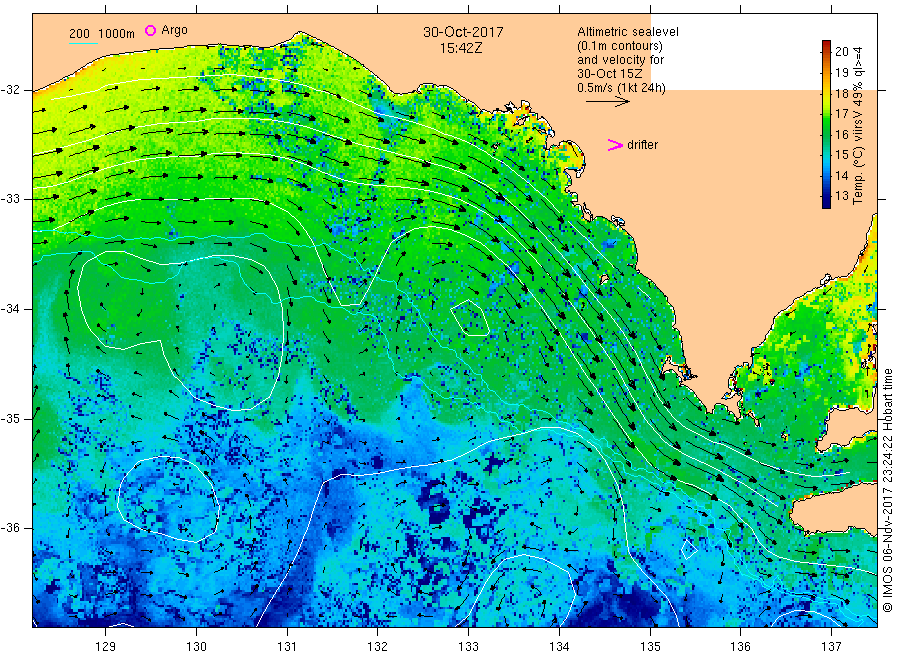The image size is (900, 660).
Task: Click the temperature color bar
Action: coord(826,124)
